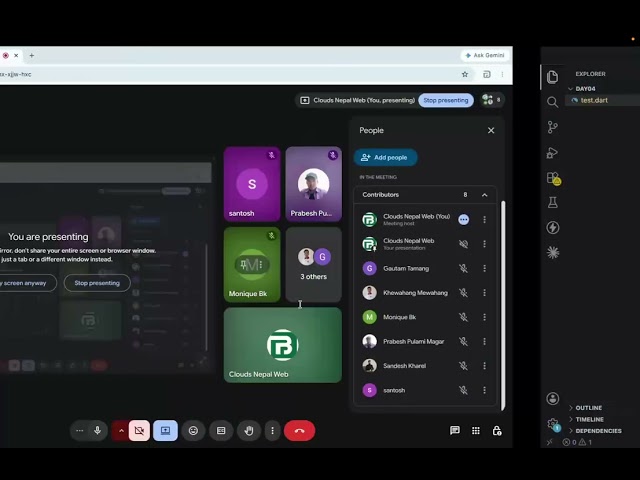Open new browser tab with plus icon

31,55
